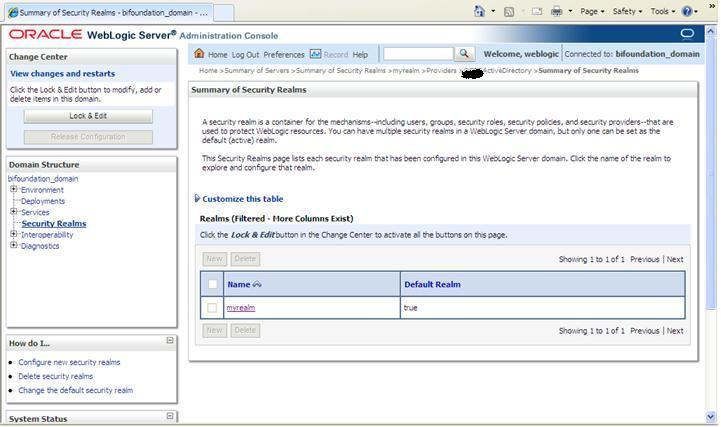Click Providers breadcrumb link
The image size is (721, 427).
441,70
